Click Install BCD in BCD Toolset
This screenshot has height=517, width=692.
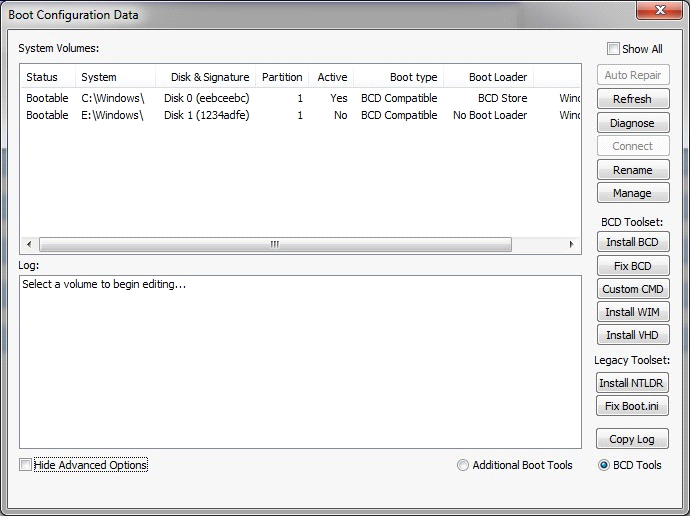click(x=633, y=242)
